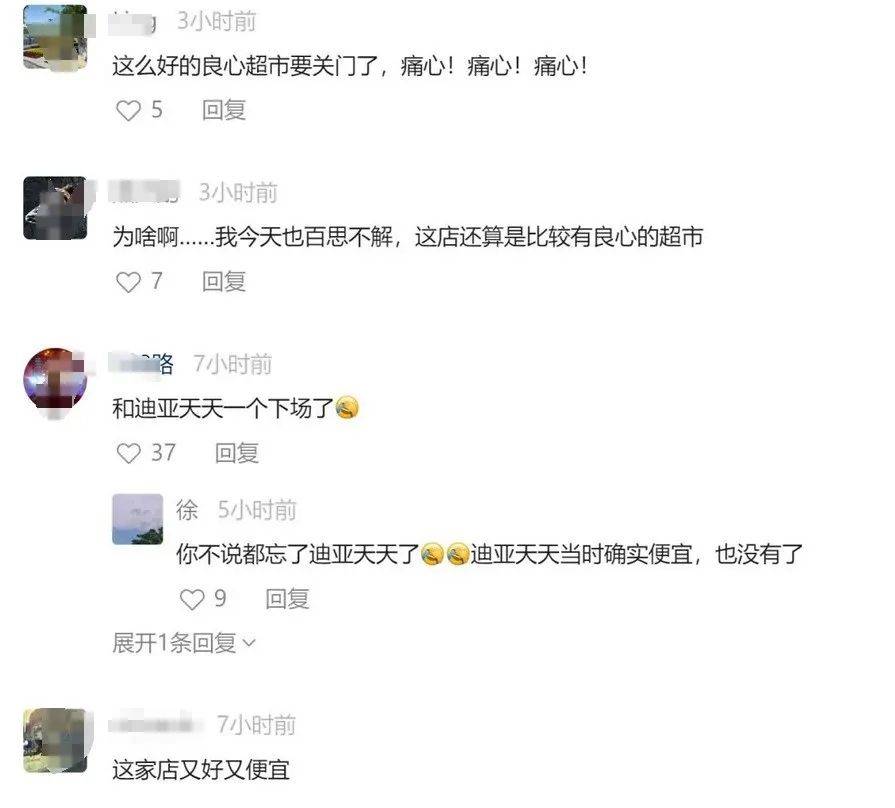Expand 展开1条回复 hidden reply
This screenshot has width=895, height=808.
point(184,643)
